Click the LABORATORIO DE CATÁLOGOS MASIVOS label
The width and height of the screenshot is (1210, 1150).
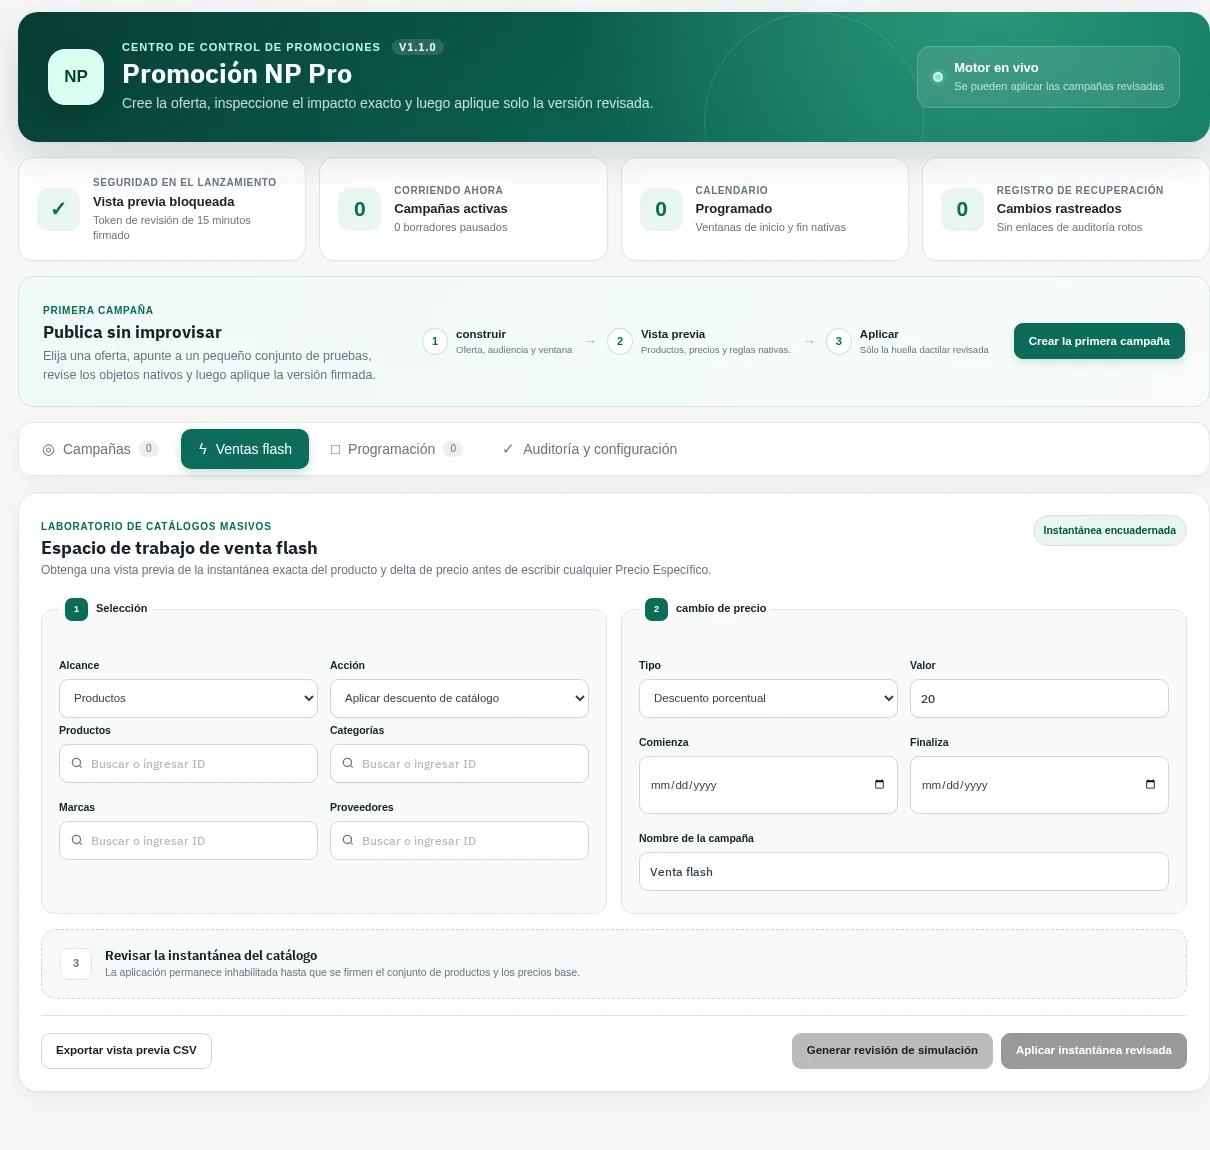tap(156, 526)
